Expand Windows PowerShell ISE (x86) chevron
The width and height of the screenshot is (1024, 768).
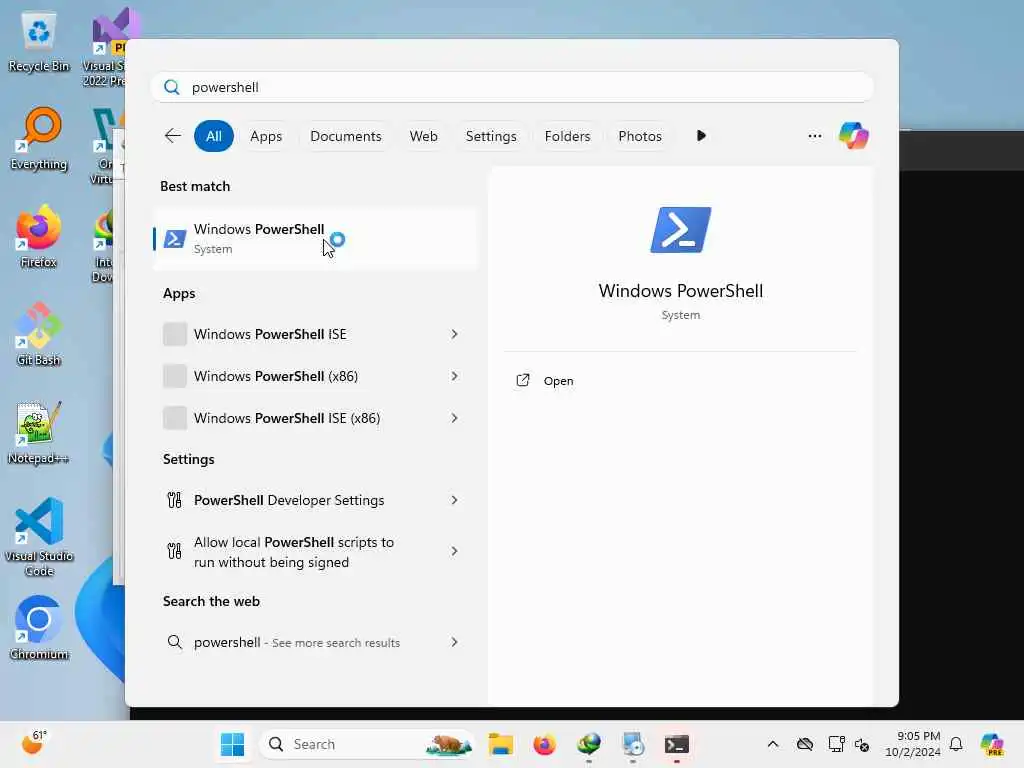(455, 418)
